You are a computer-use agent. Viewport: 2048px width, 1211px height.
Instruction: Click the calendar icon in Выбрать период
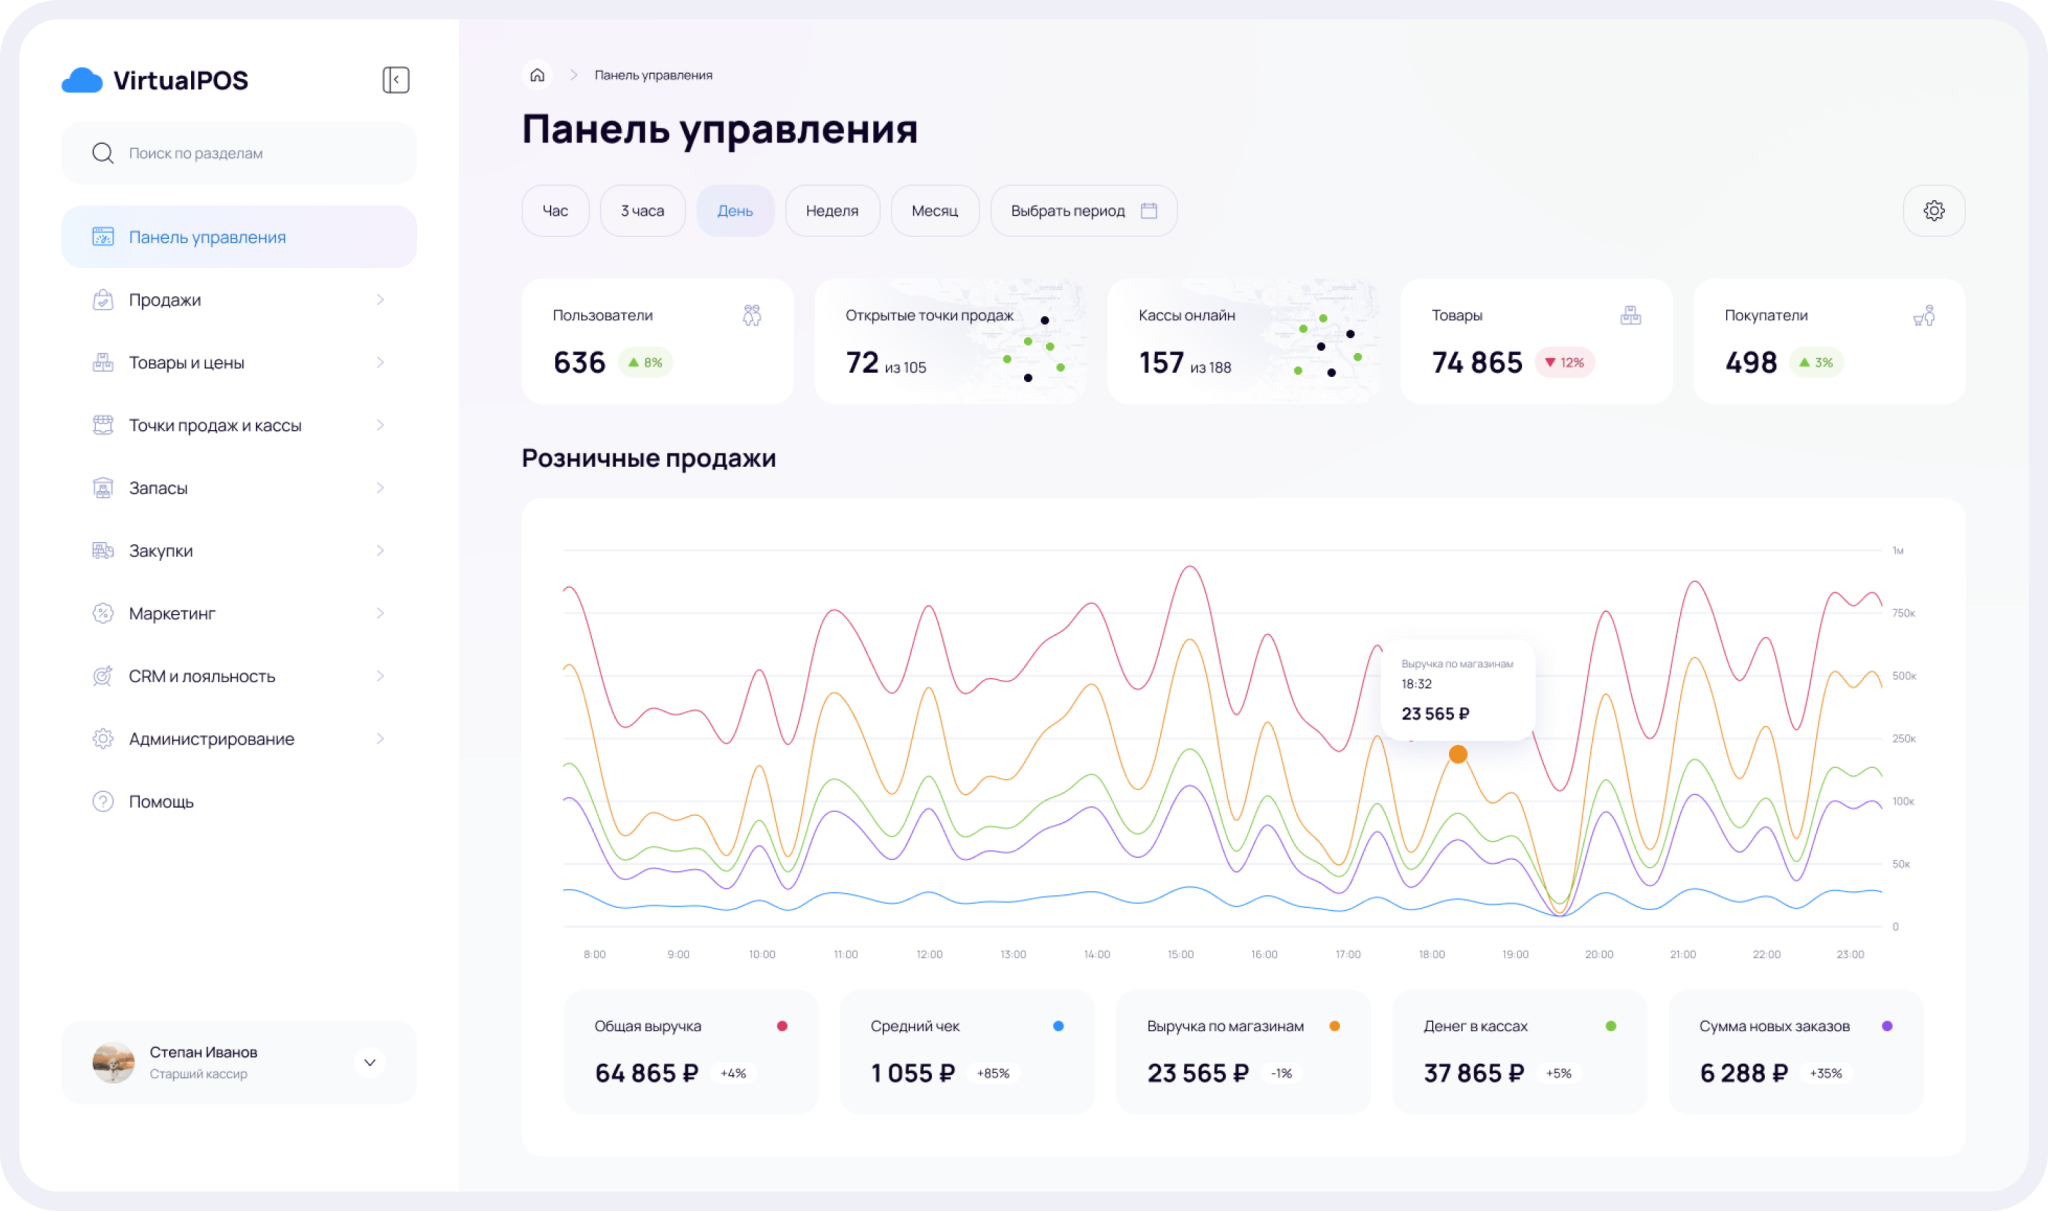[x=1149, y=211]
